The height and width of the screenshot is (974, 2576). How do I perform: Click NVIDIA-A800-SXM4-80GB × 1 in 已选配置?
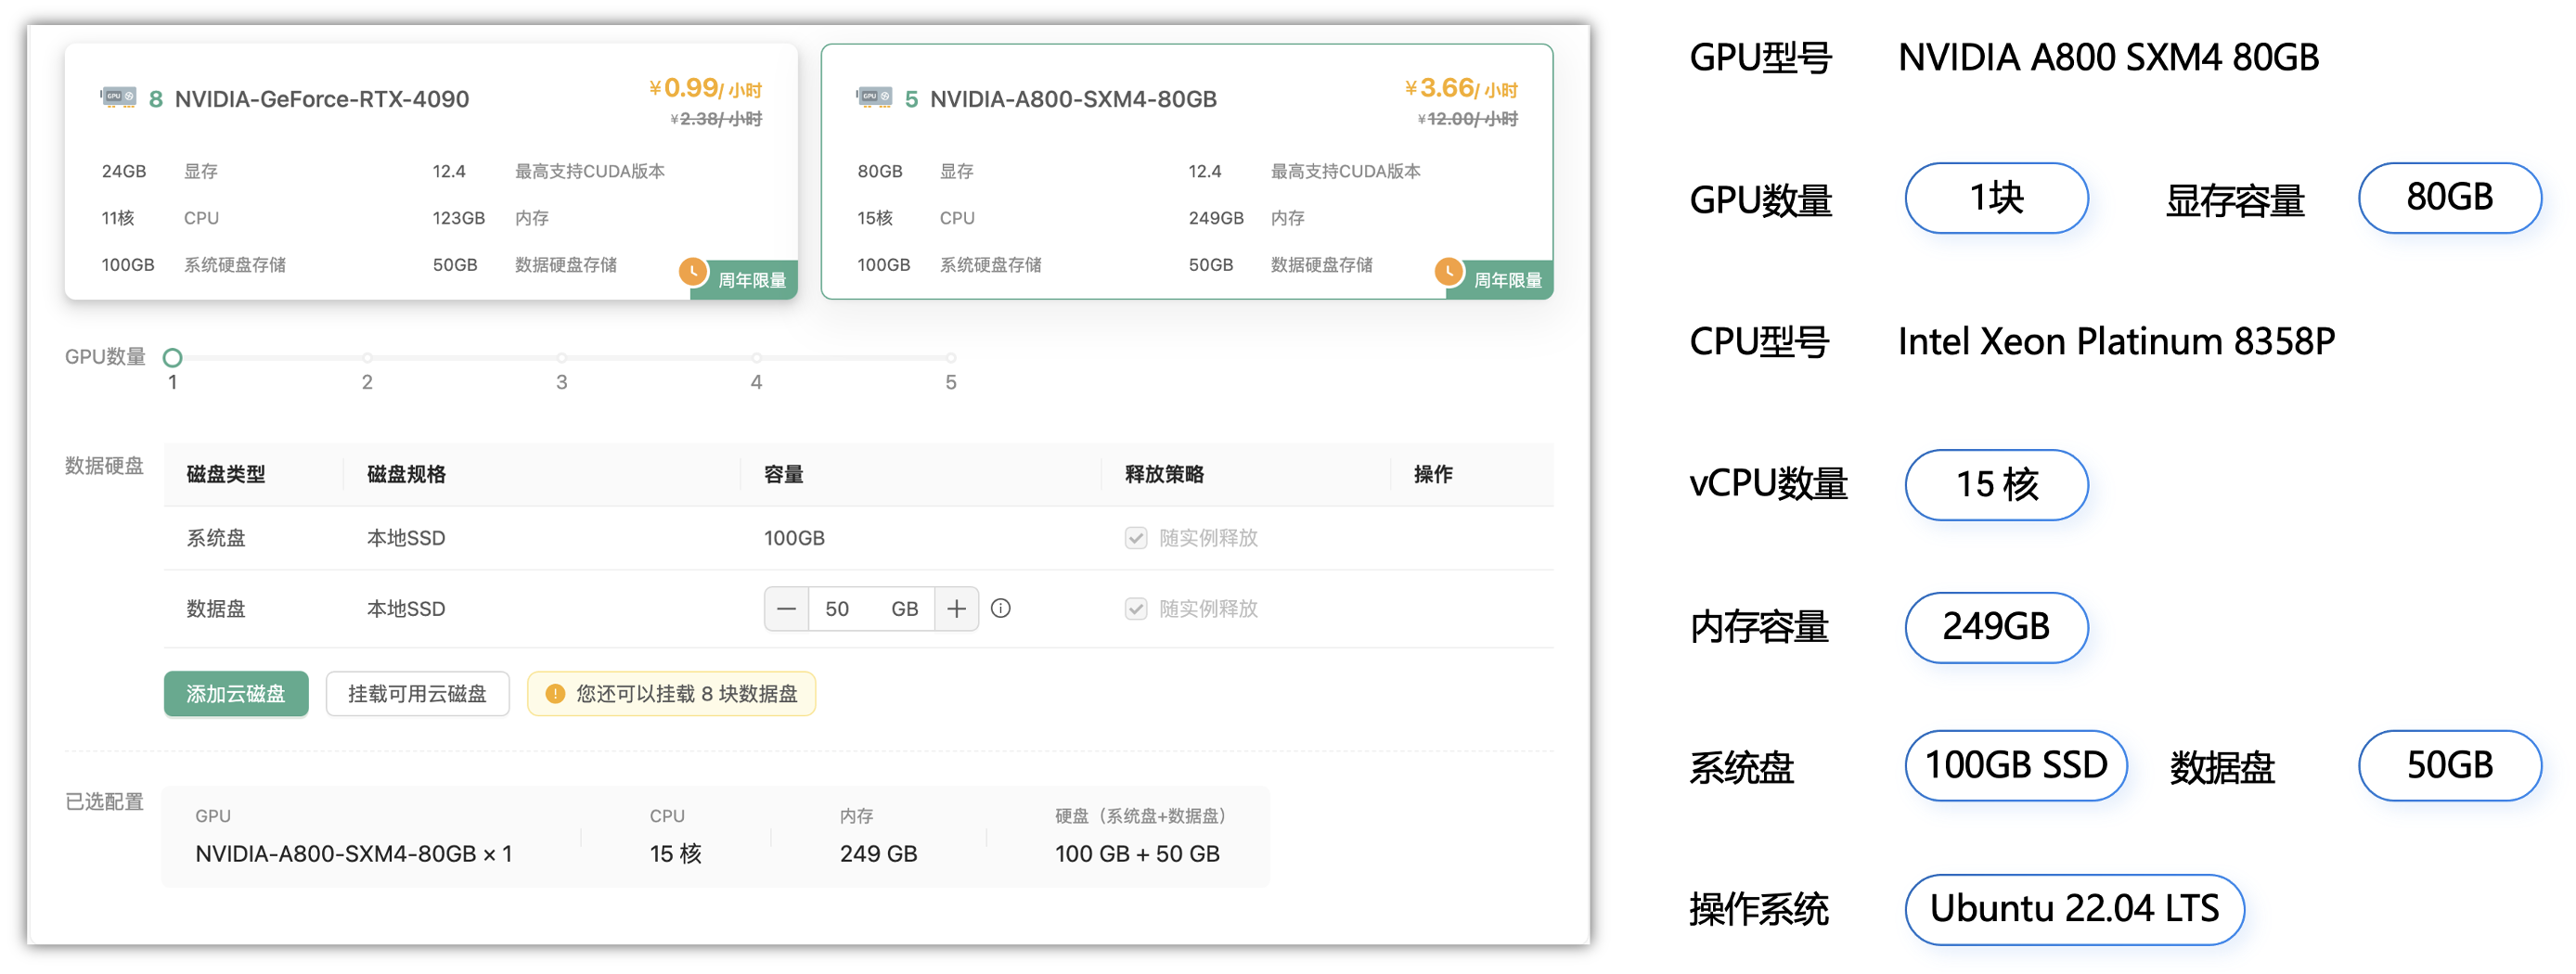(354, 854)
